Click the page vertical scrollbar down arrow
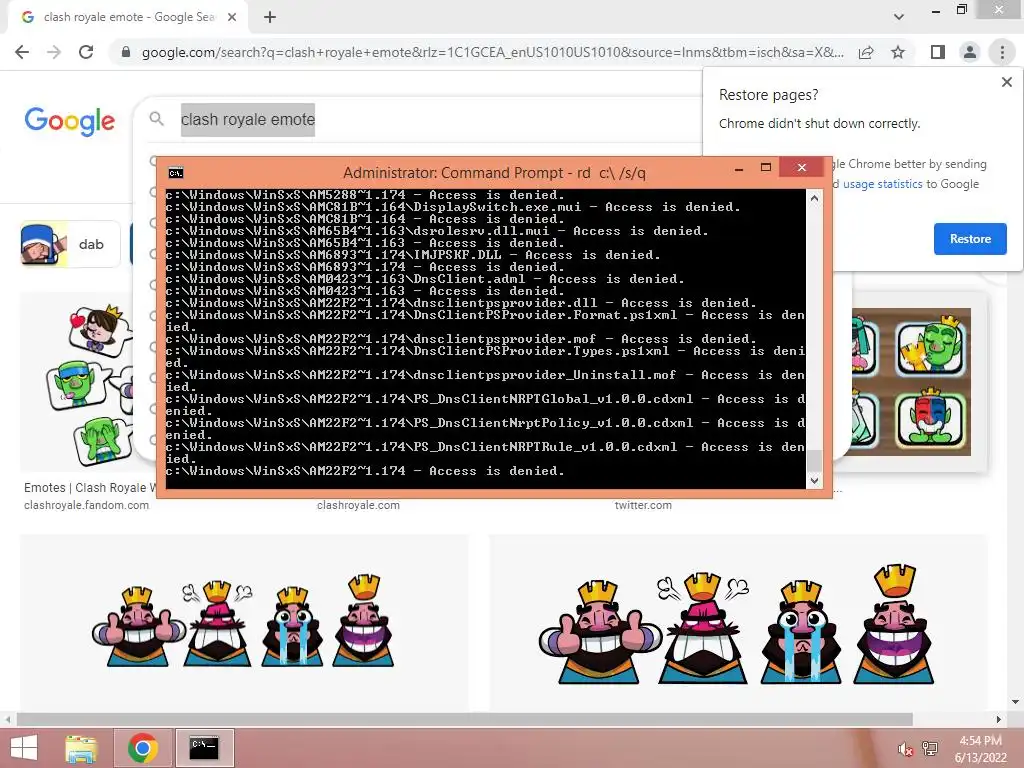 1016,702
